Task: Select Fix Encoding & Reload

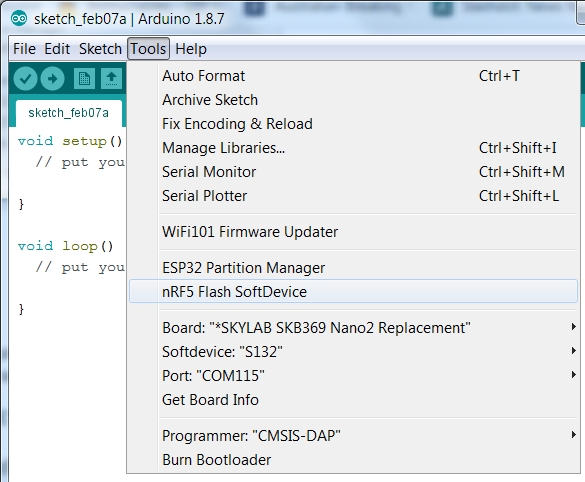Action: click(353, 124)
